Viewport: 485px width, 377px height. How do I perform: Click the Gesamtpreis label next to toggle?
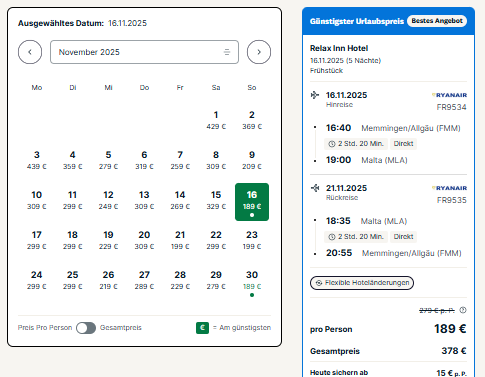point(121,328)
